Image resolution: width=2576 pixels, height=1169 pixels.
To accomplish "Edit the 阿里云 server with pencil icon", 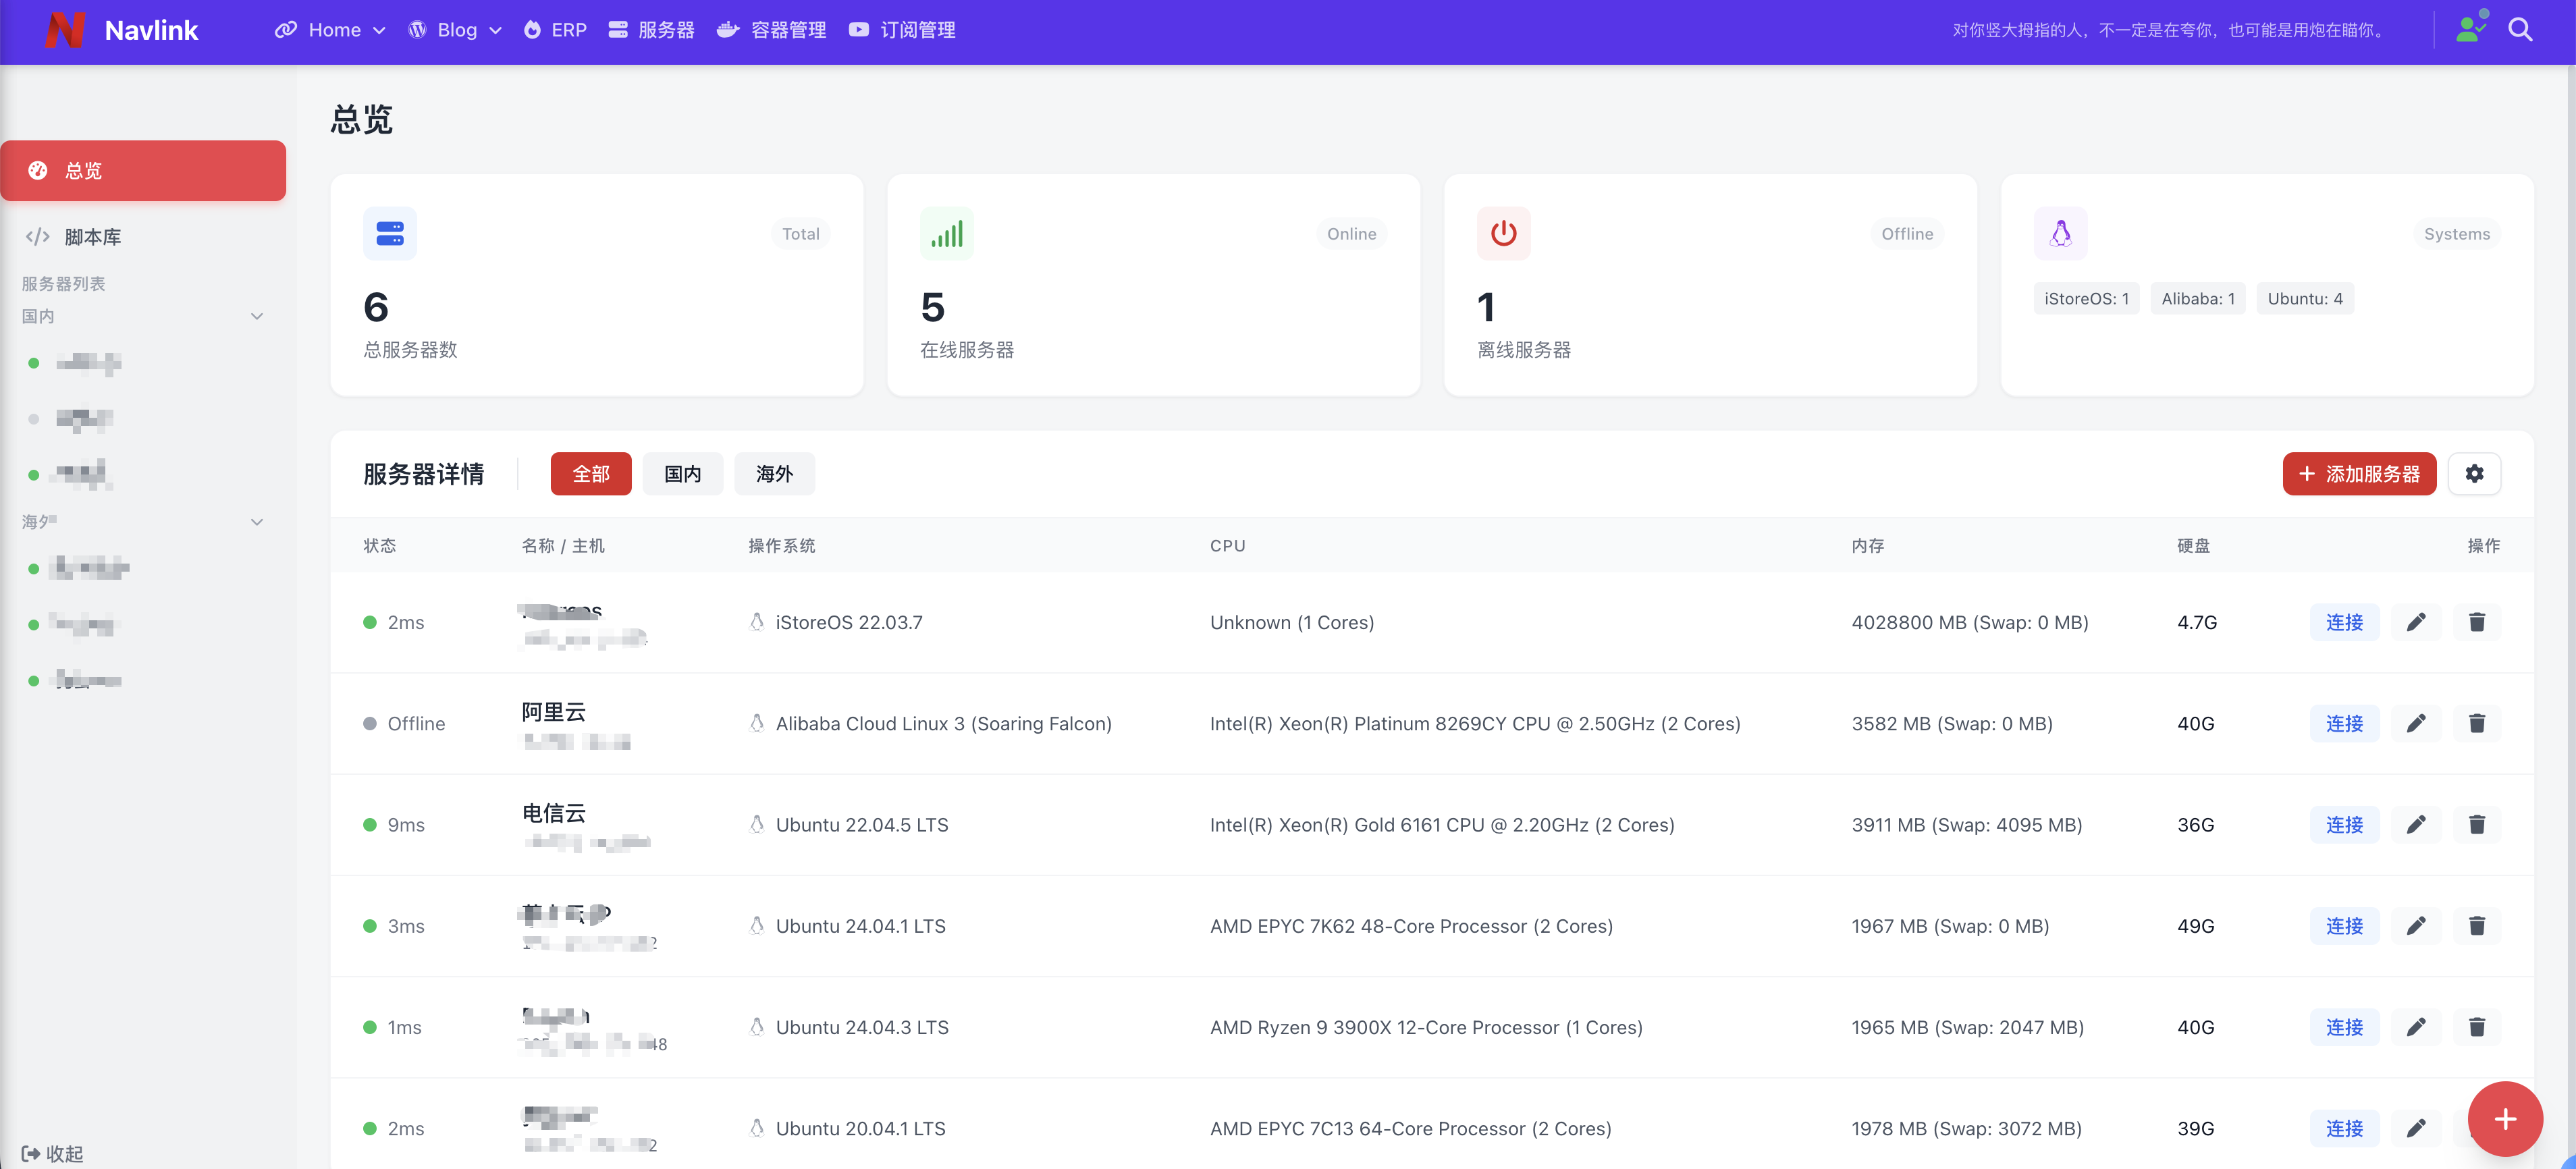I will [x=2415, y=723].
